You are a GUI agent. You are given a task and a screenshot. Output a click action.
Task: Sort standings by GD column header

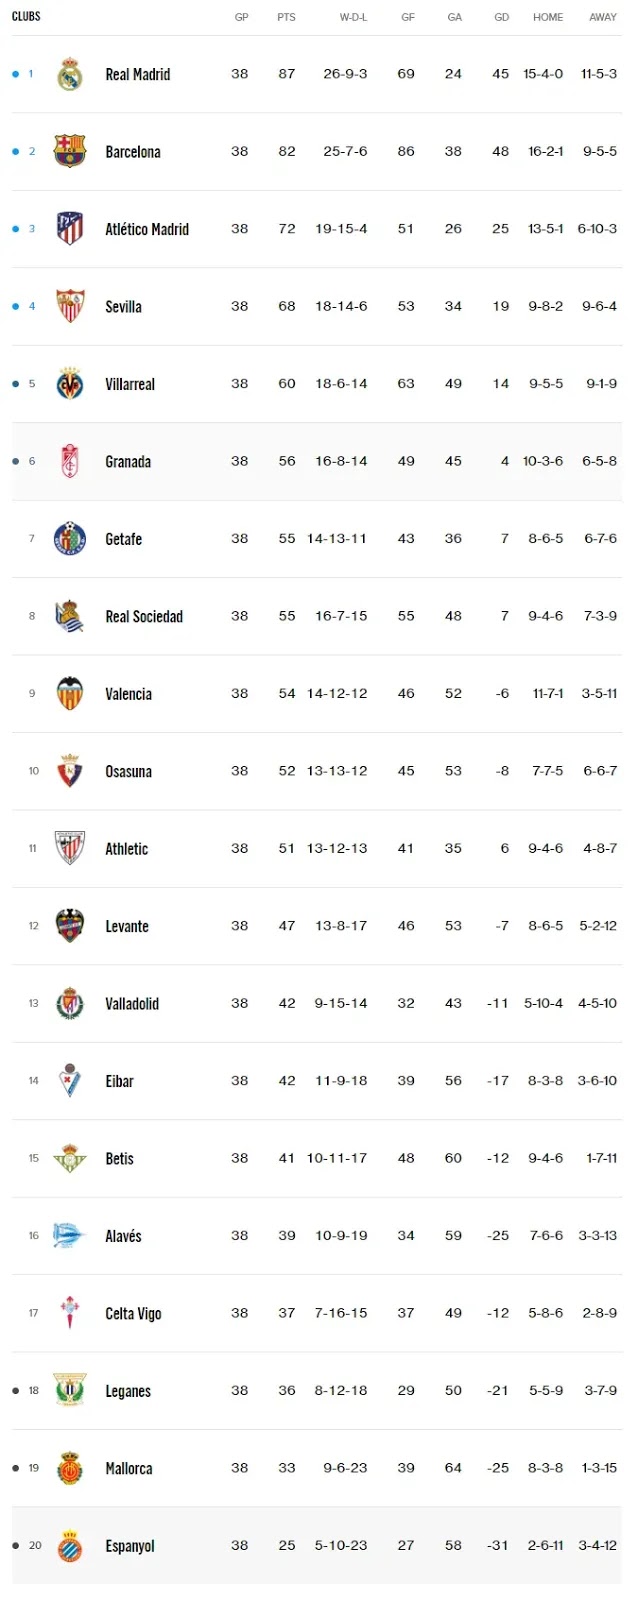click(502, 17)
